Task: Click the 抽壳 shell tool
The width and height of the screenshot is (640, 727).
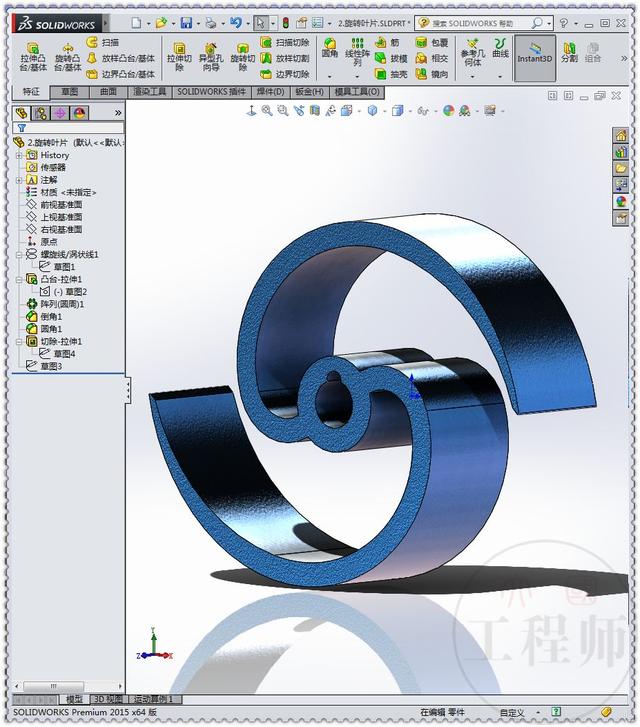Action: click(391, 74)
